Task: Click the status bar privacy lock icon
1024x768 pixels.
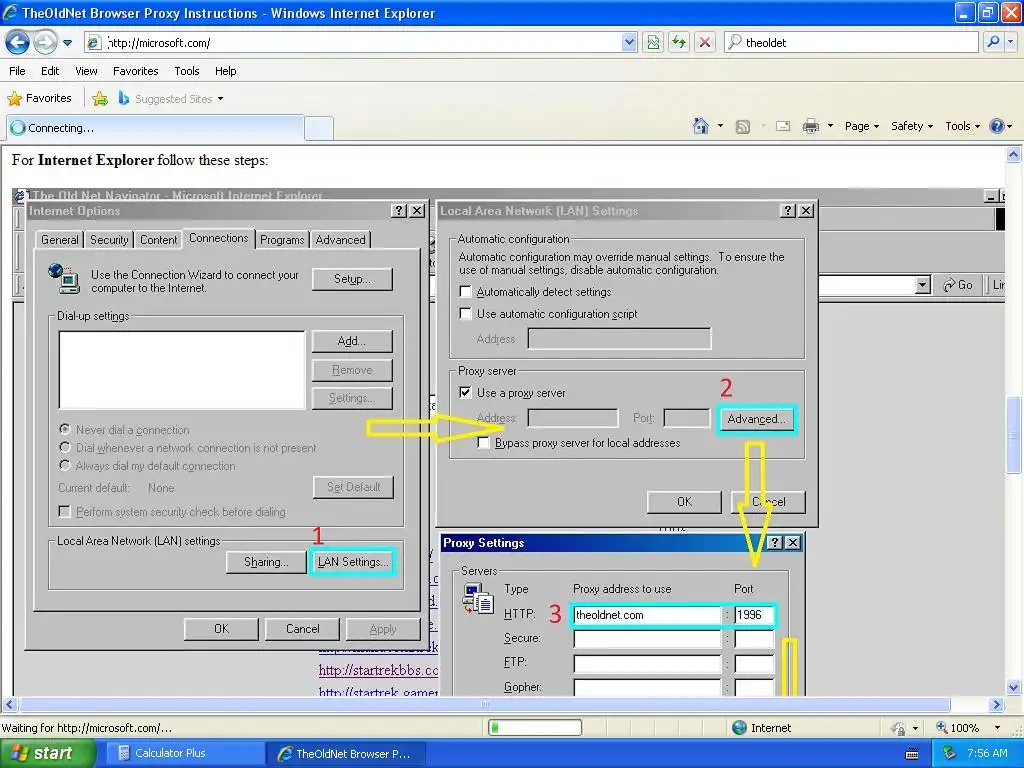Action: 899,728
